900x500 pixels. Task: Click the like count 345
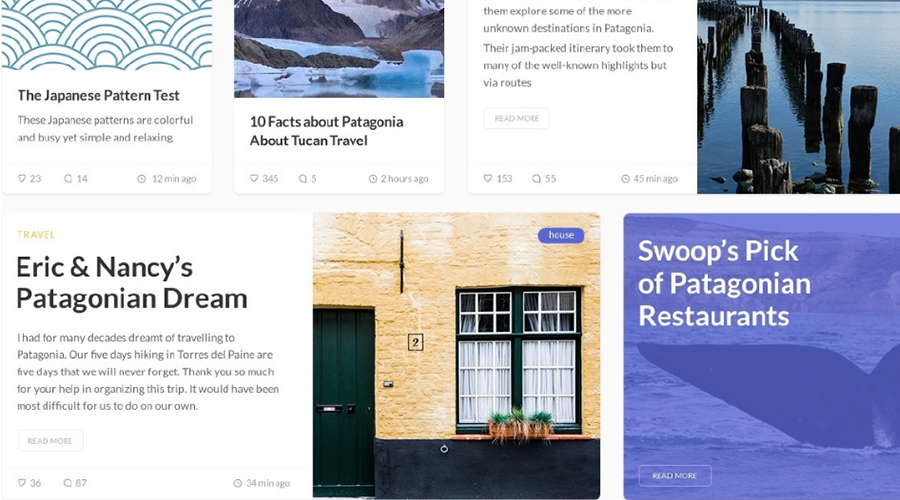(270, 179)
